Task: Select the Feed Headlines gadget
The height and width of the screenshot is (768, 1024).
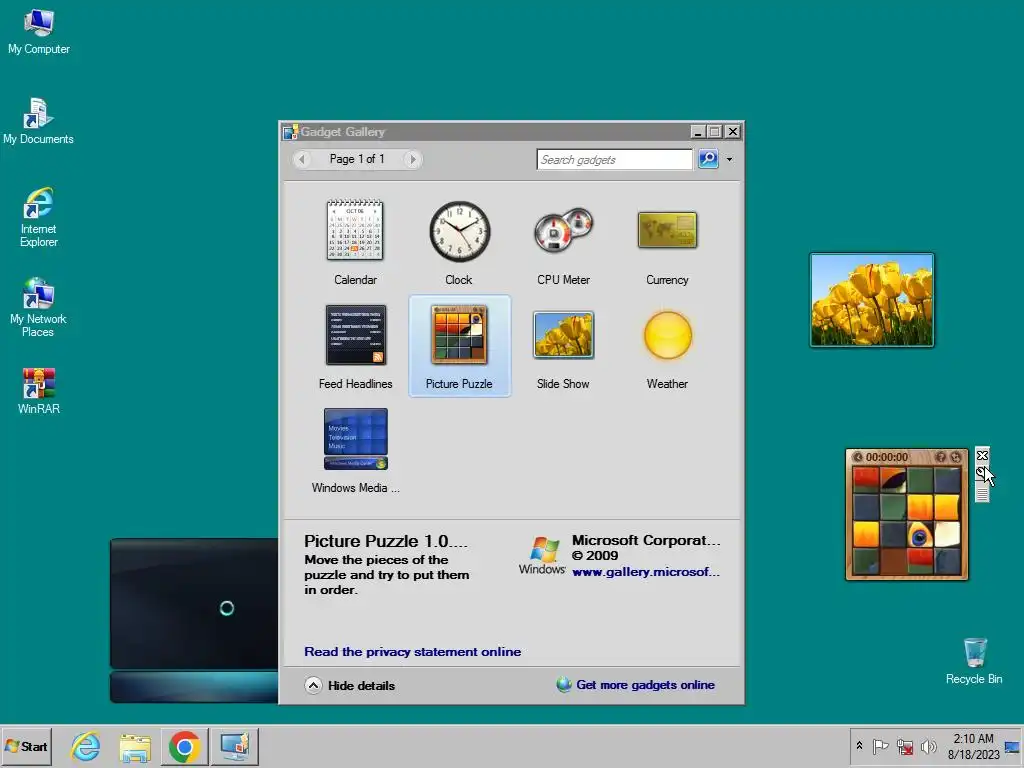Action: click(x=355, y=347)
